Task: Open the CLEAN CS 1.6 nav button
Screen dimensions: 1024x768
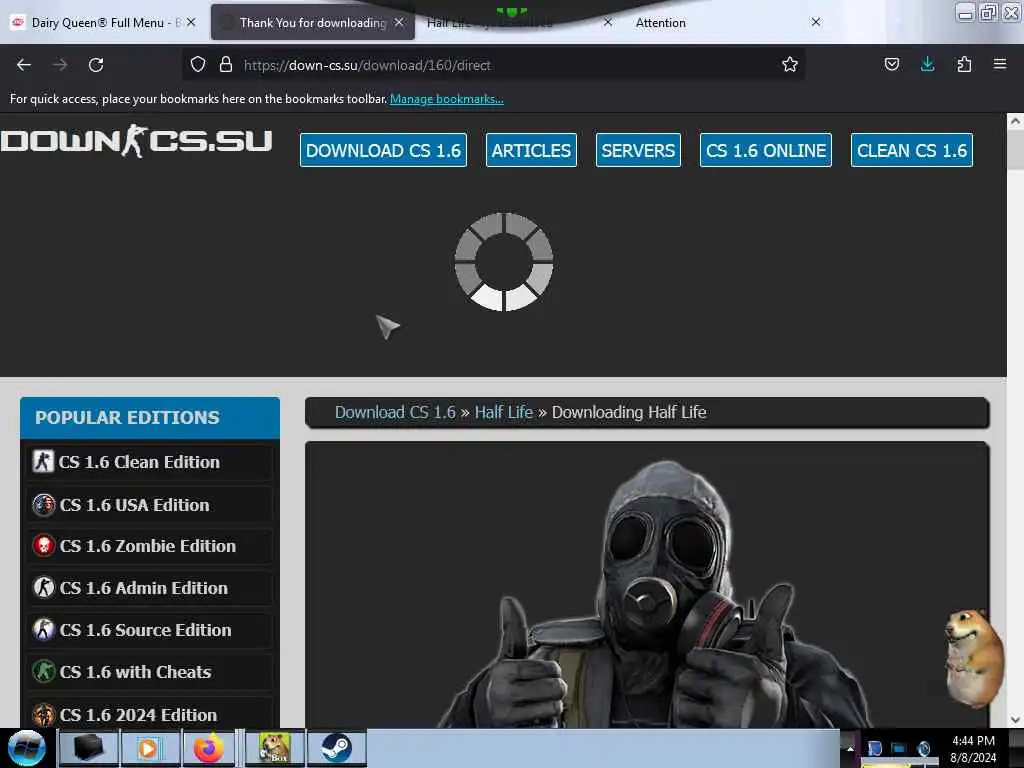Action: tap(912, 150)
